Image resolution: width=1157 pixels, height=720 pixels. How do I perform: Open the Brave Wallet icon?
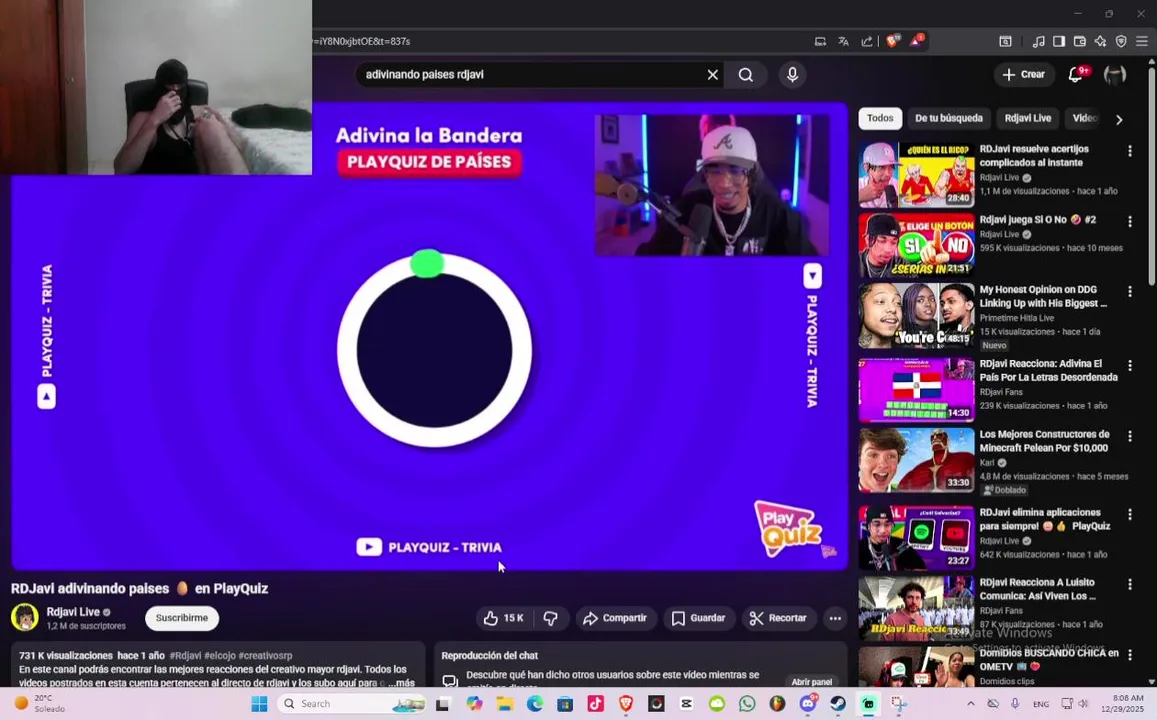point(1080,41)
